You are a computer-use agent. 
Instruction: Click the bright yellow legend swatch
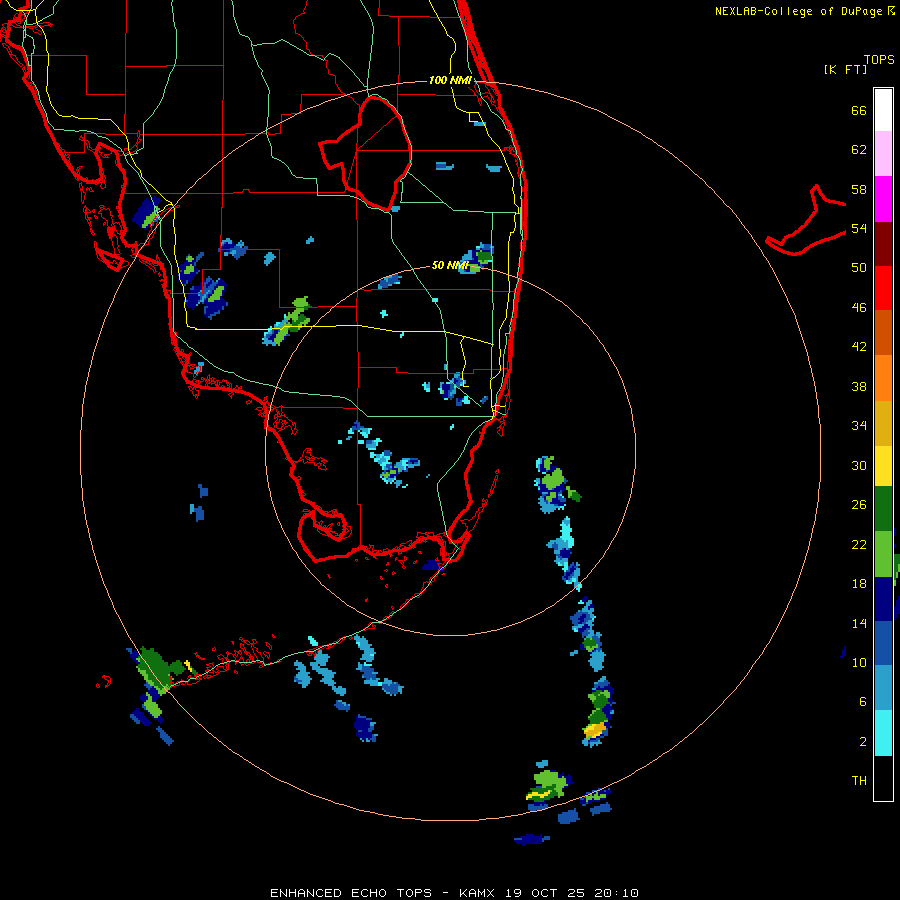[x=883, y=466]
